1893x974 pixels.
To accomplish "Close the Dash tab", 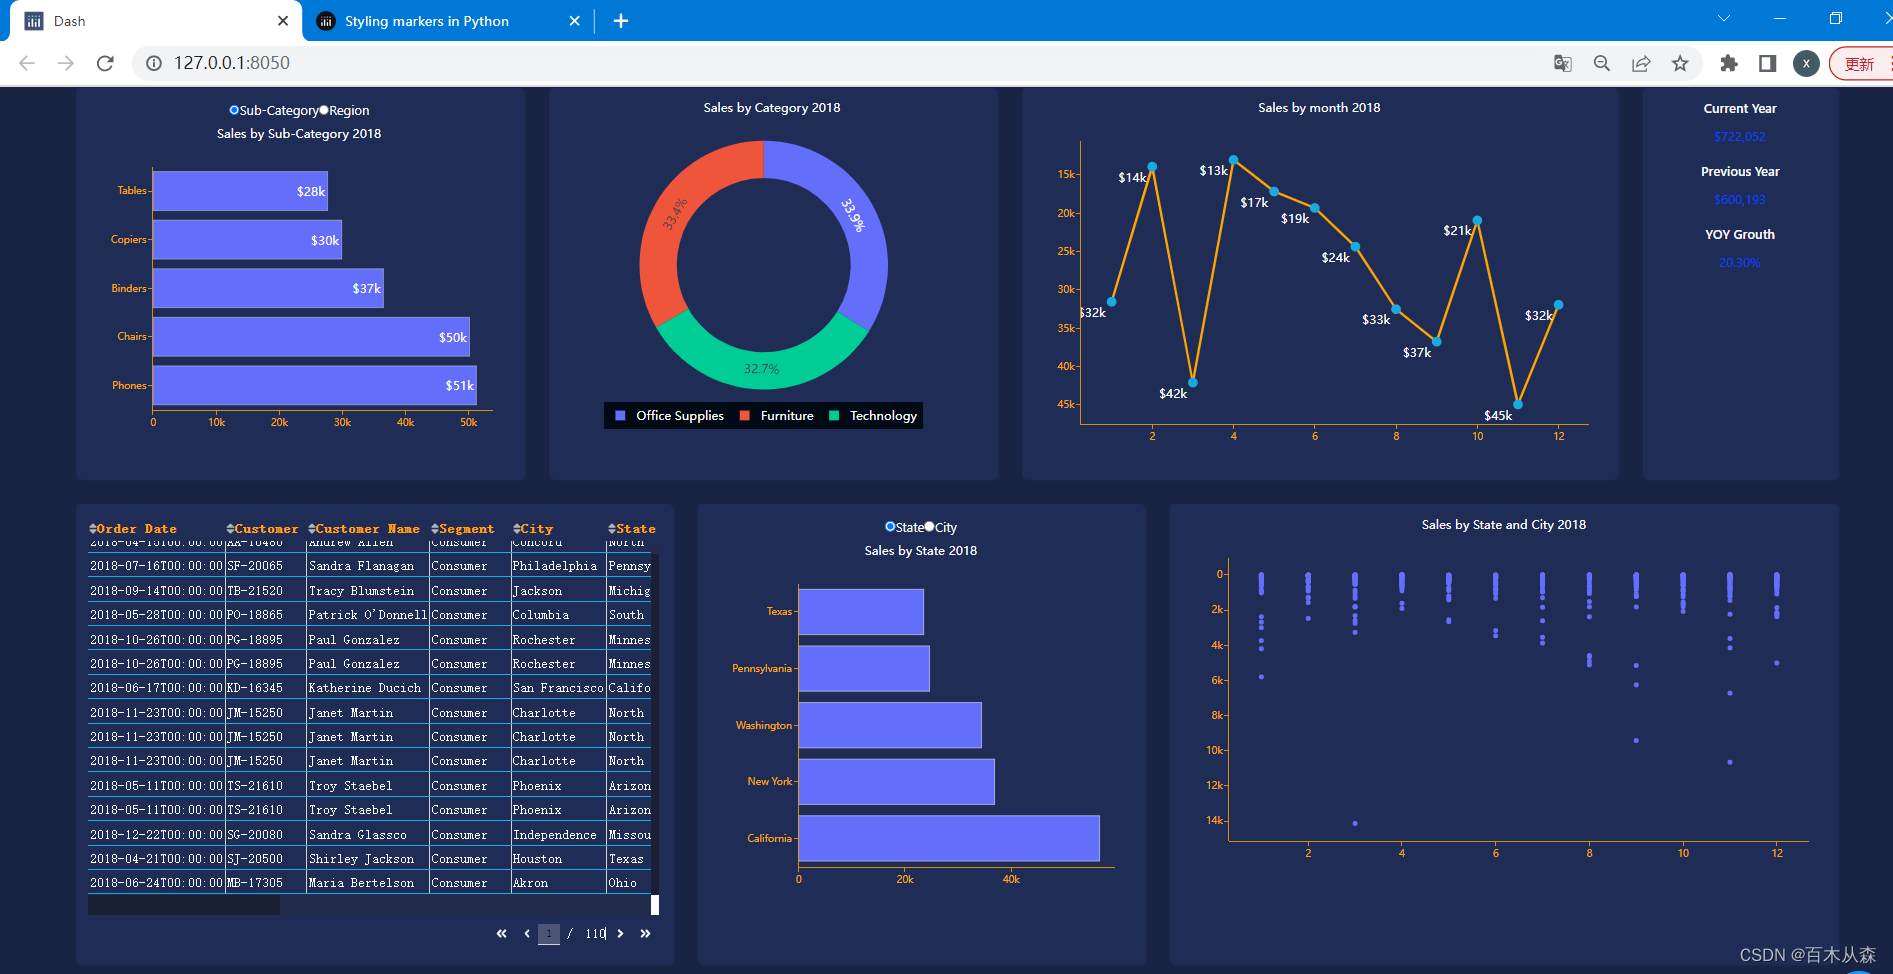I will 283,21.
